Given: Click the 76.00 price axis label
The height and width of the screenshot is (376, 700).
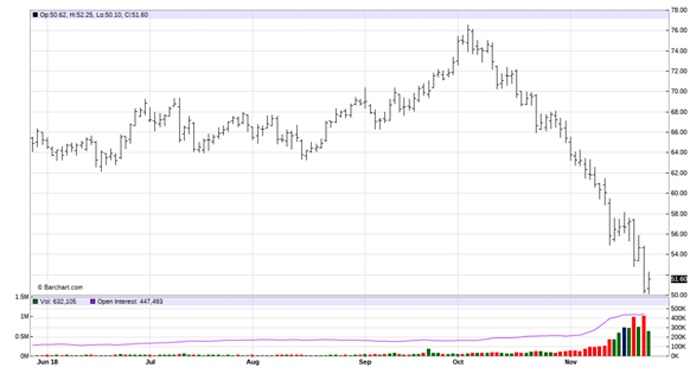Looking at the screenshot, I should pyautogui.click(x=679, y=30).
